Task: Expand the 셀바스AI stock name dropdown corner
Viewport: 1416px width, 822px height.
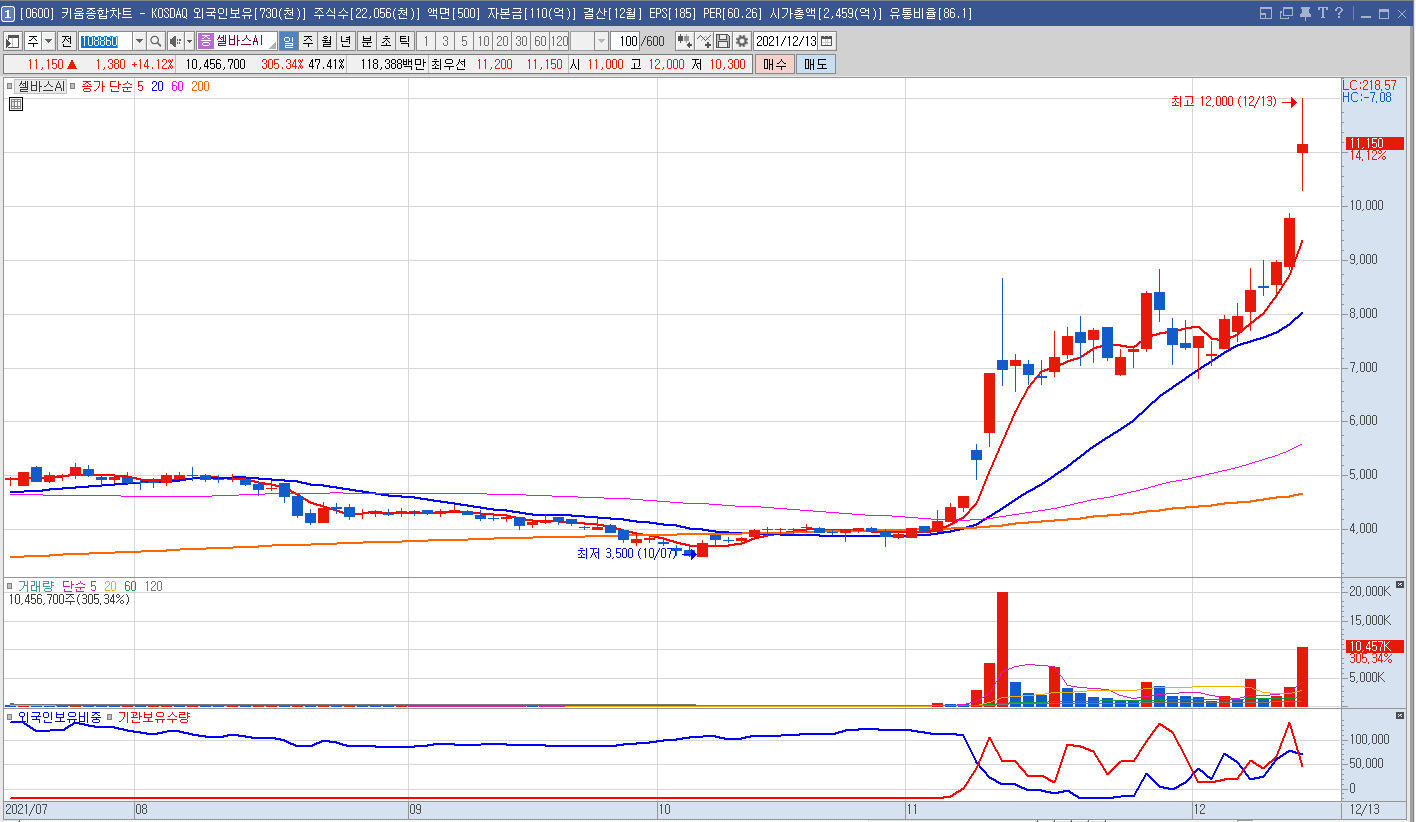Action: [x=272, y=46]
